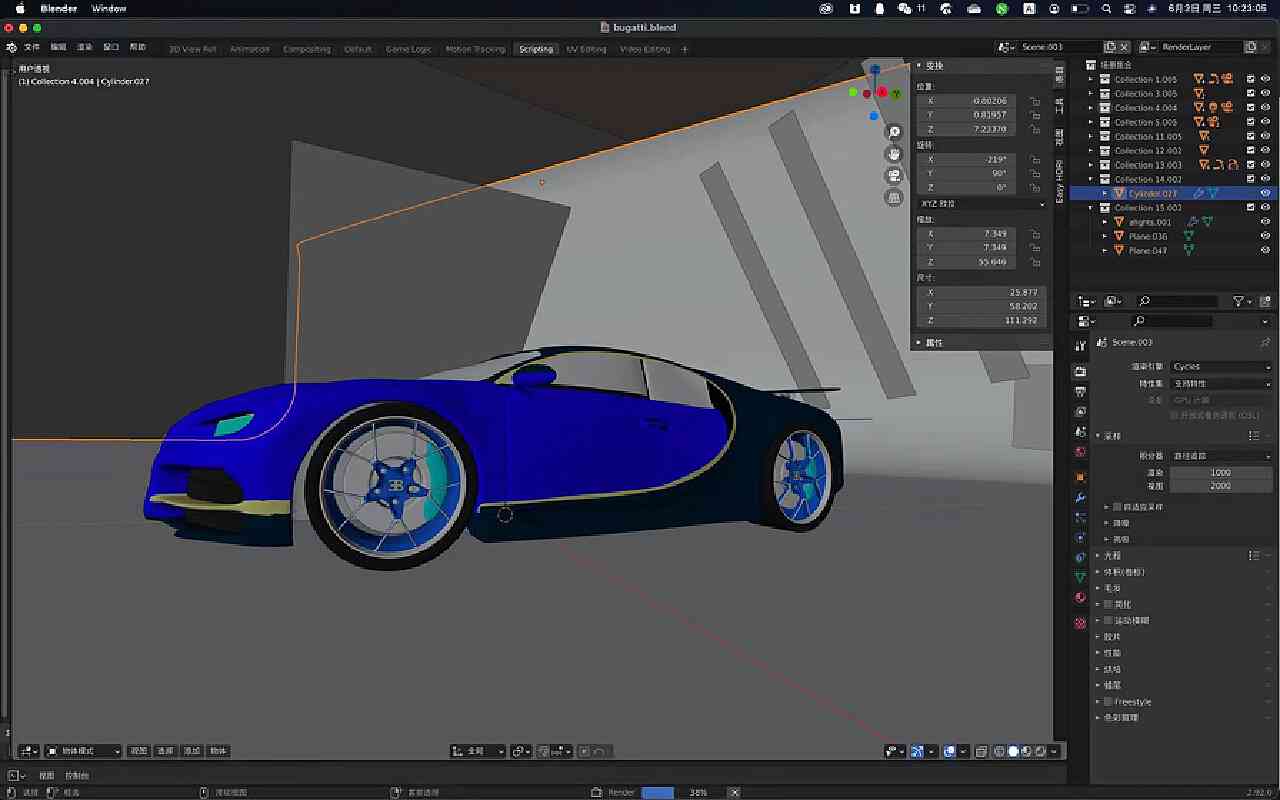Toggle exclude checkbox for Collection 13.003

(1251, 165)
